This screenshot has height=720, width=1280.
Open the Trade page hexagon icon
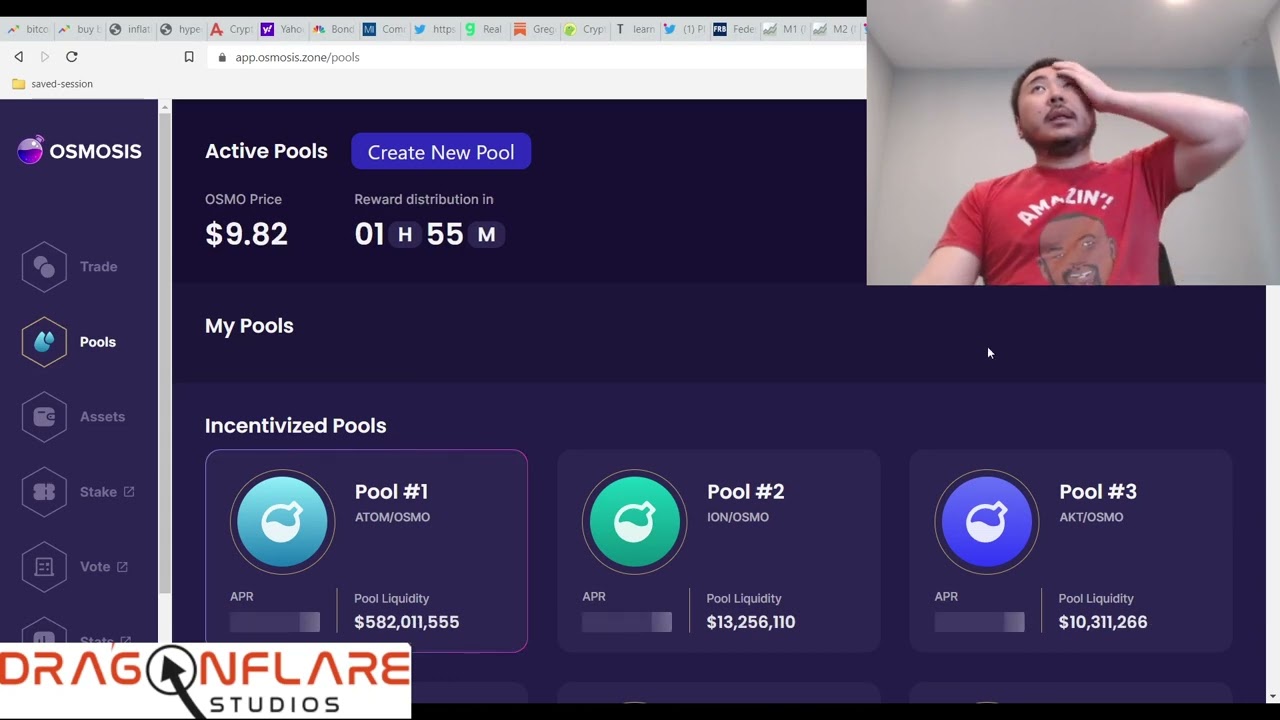tap(44, 267)
